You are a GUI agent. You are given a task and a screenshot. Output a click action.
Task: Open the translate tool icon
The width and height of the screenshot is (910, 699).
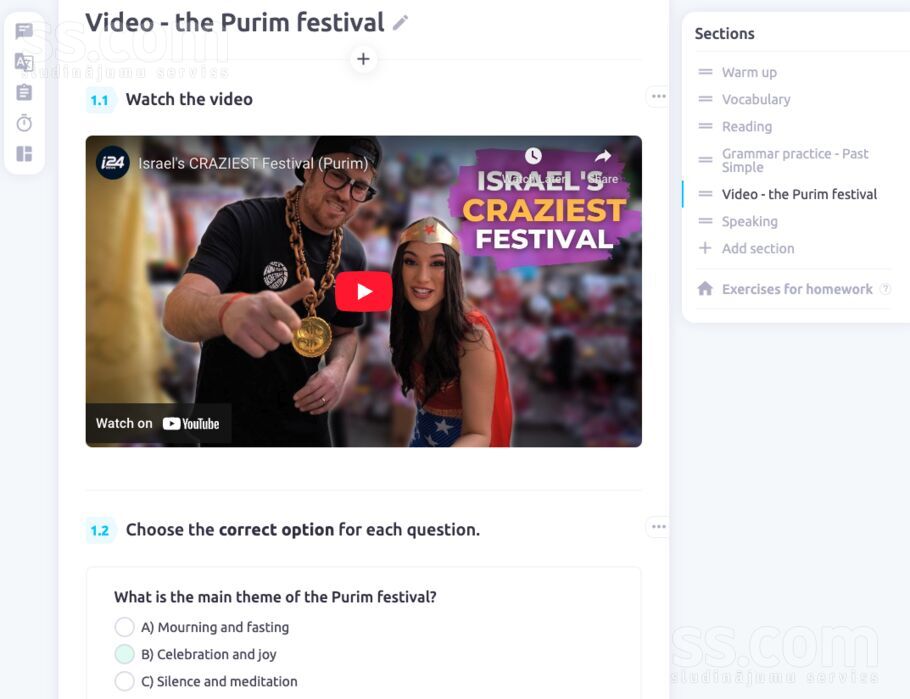[x=24, y=62]
